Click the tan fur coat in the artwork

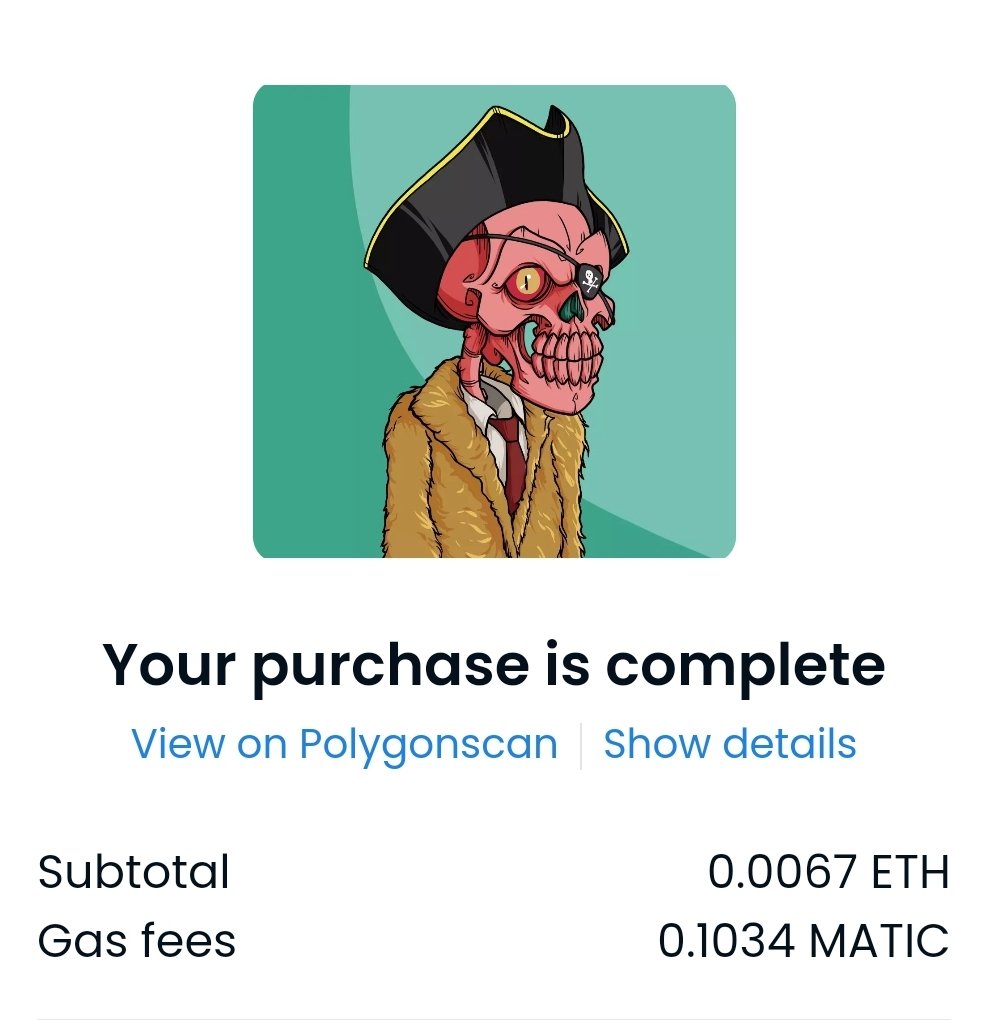point(429,481)
